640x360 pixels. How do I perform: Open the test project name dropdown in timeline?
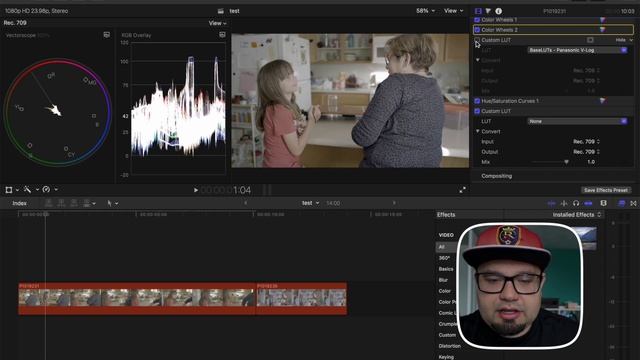[310, 203]
